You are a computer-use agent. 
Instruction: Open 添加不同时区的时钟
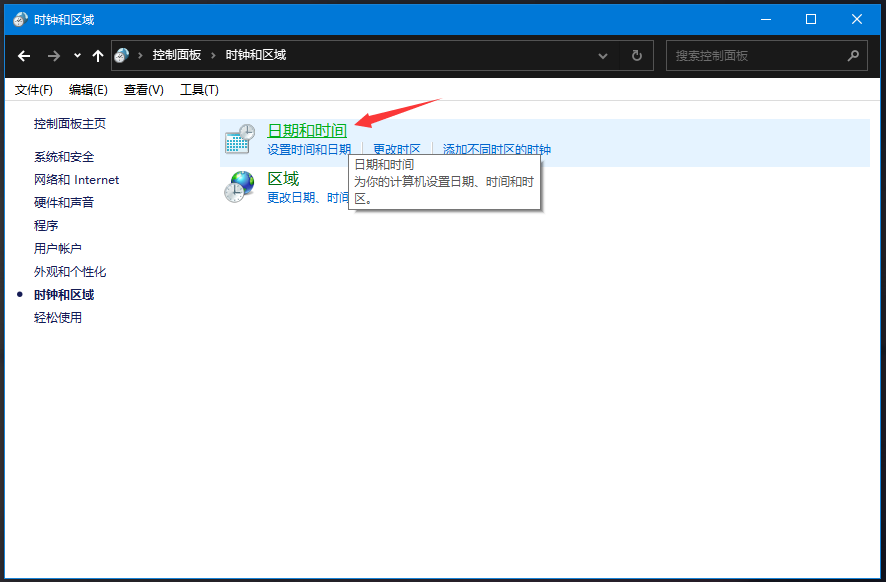point(494,147)
